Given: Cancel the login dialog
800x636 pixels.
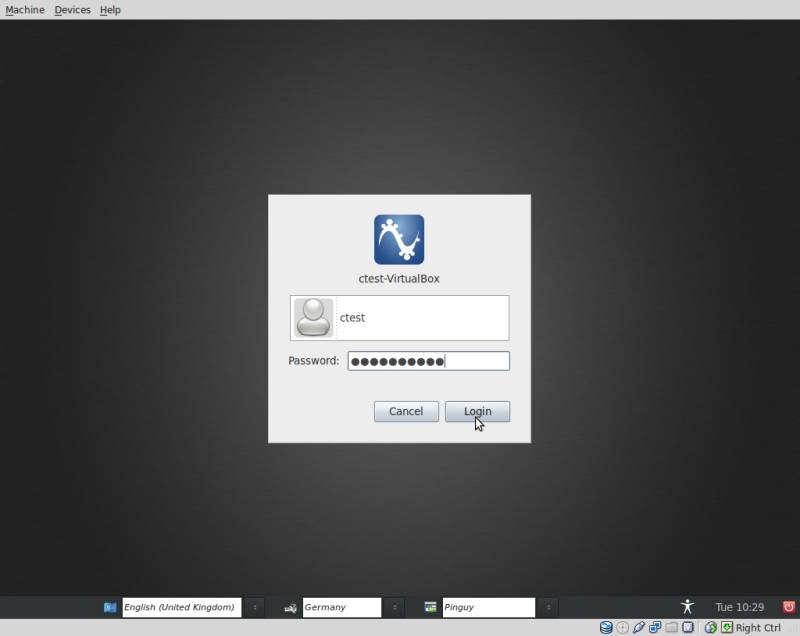Looking at the screenshot, I should (406, 411).
